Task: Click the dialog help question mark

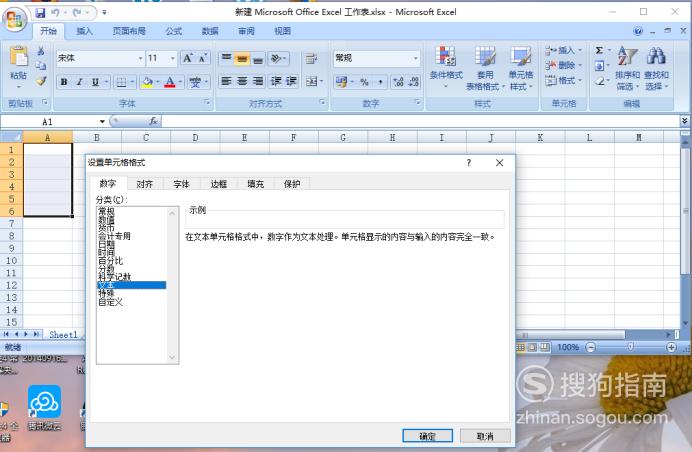Action: [x=469, y=163]
